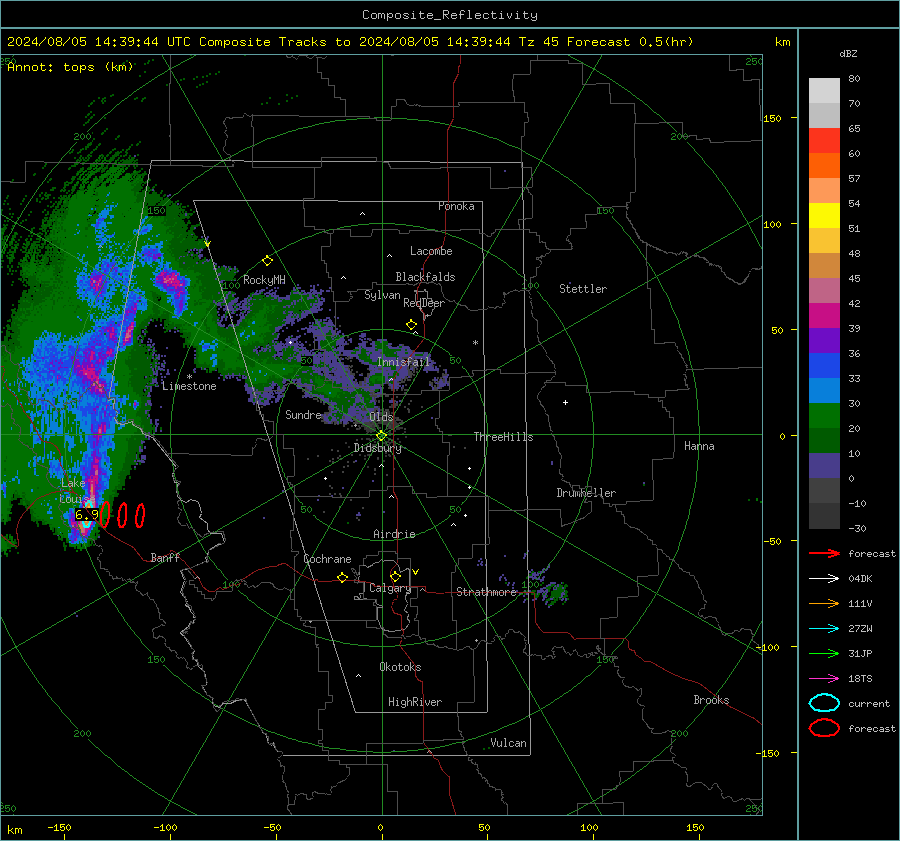Select the Okotoks map label

pos(400,667)
